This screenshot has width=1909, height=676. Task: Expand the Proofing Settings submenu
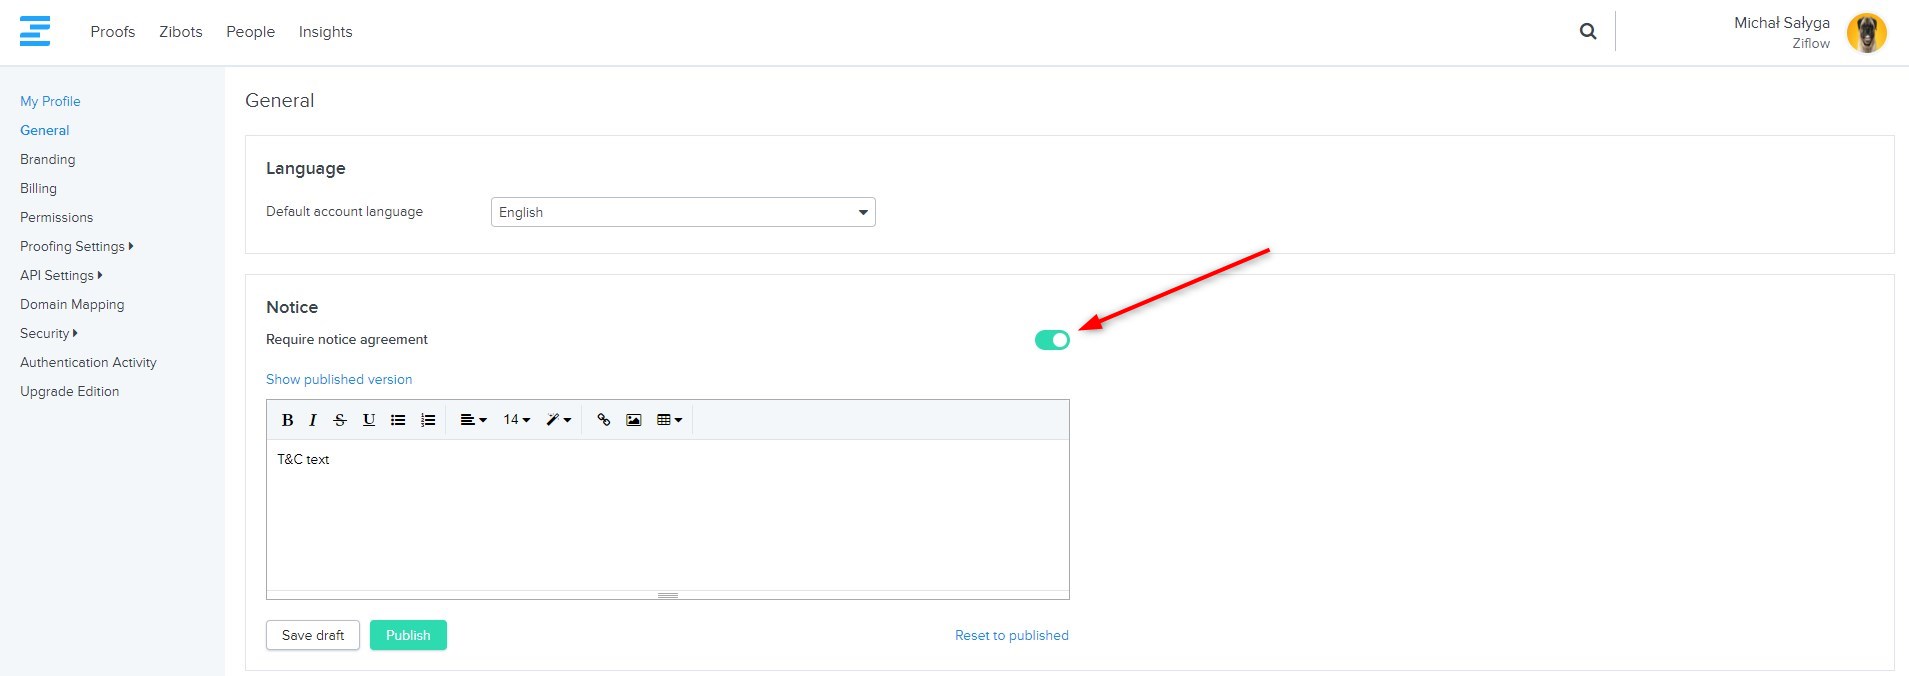point(76,246)
